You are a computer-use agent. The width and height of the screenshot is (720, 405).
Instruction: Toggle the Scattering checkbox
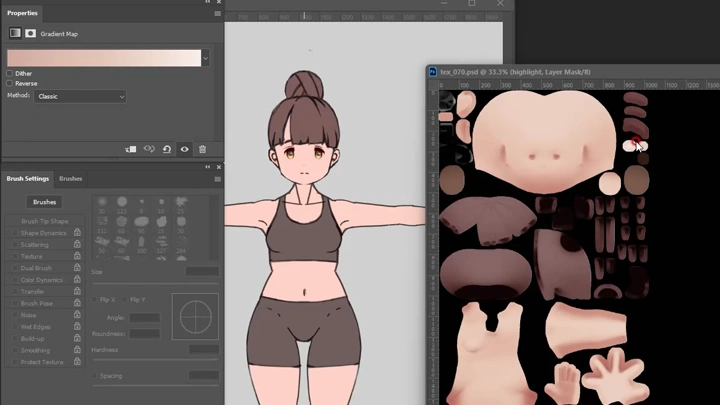pyautogui.click(x=15, y=245)
